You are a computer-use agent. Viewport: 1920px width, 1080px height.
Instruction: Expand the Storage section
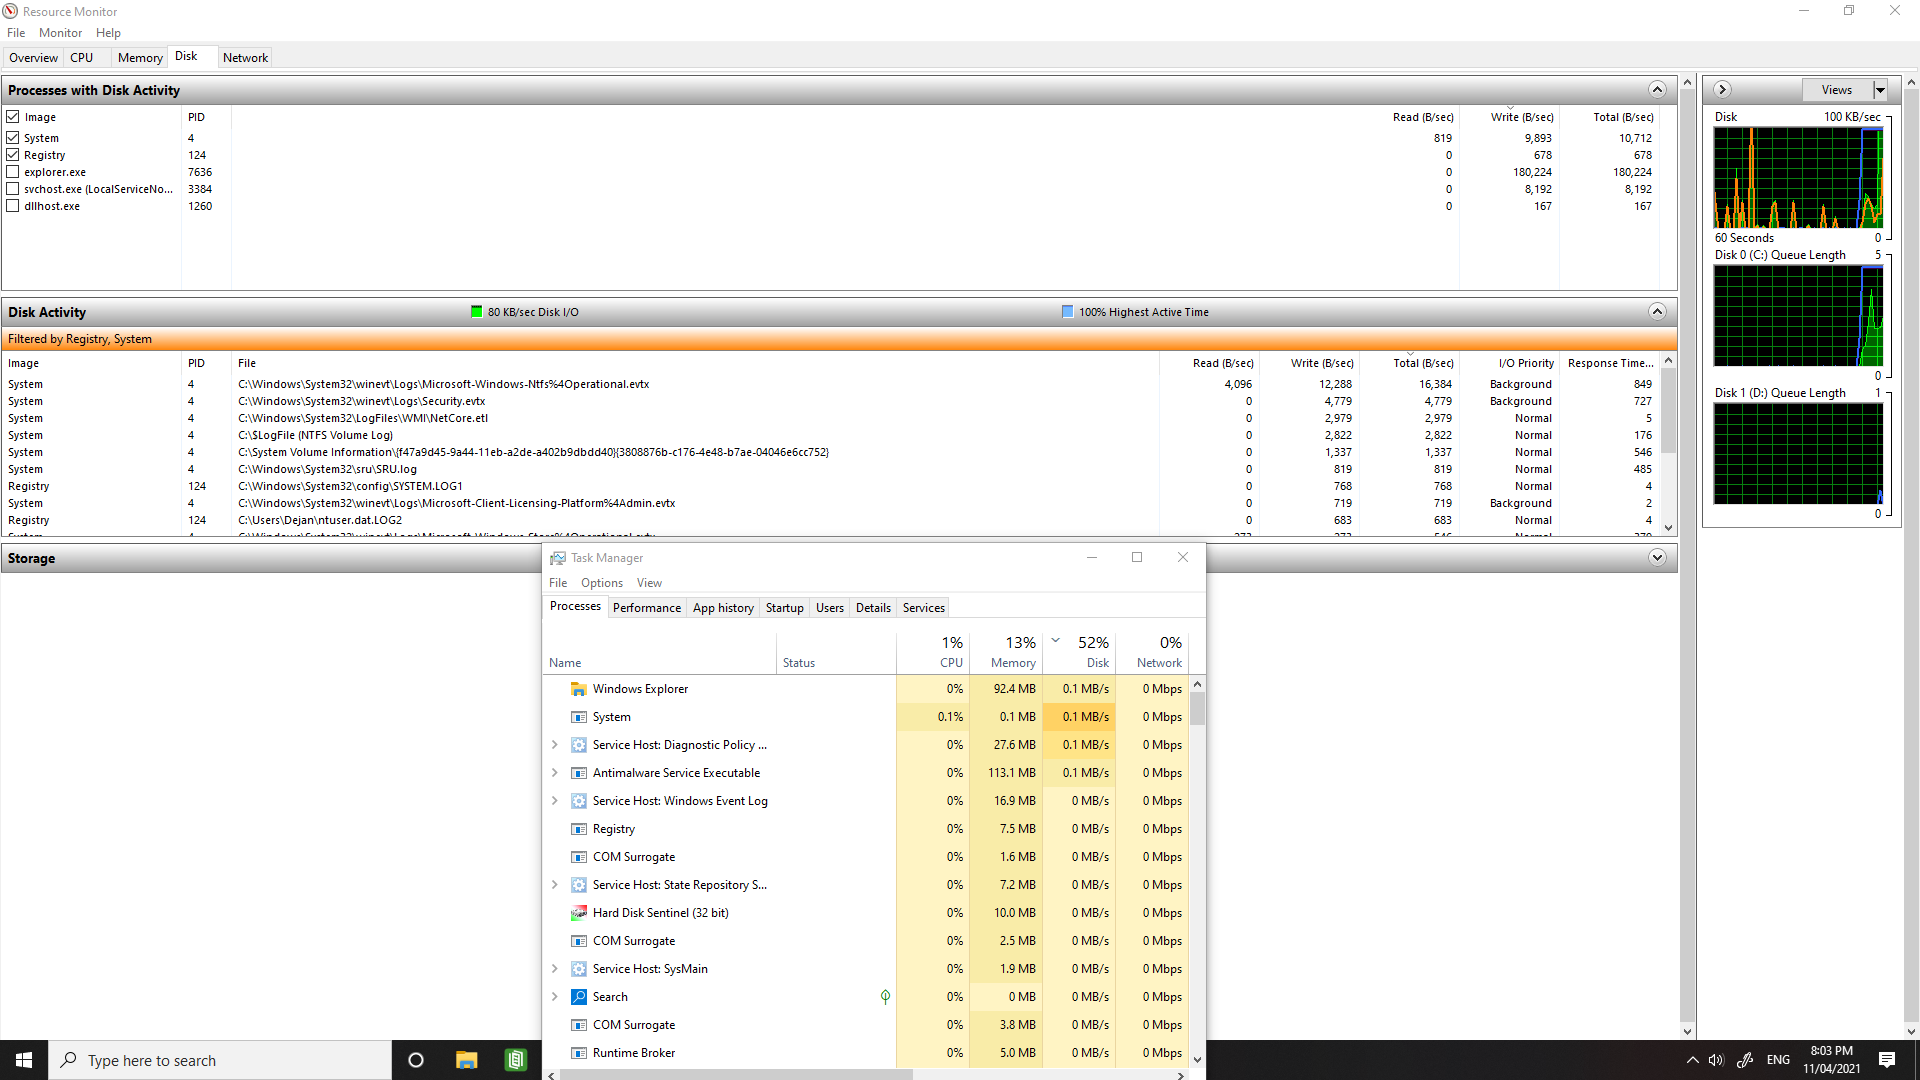coord(1657,558)
